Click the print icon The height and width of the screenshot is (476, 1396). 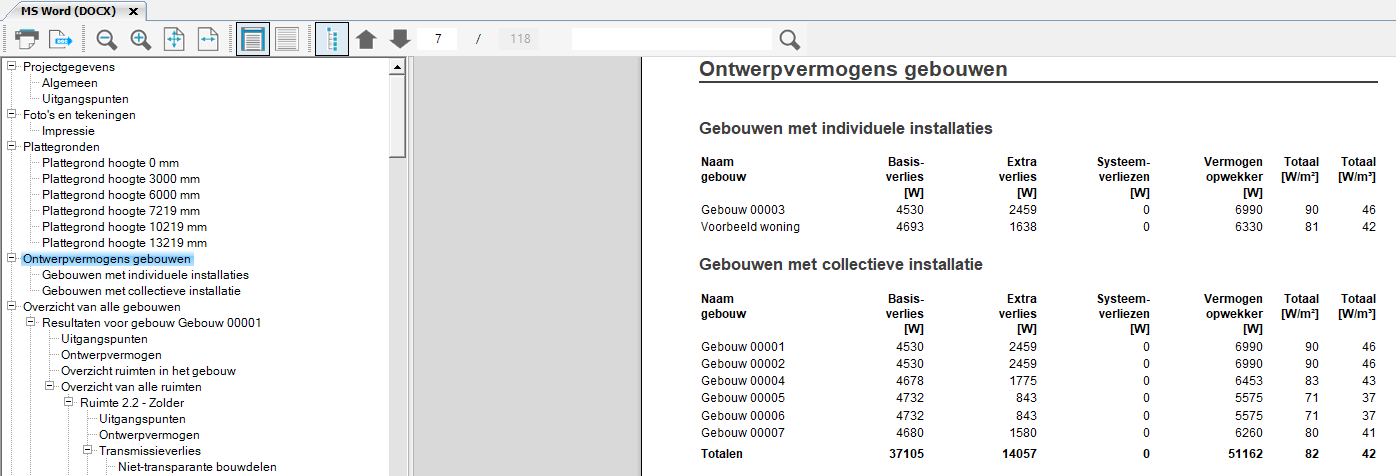[x=26, y=40]
